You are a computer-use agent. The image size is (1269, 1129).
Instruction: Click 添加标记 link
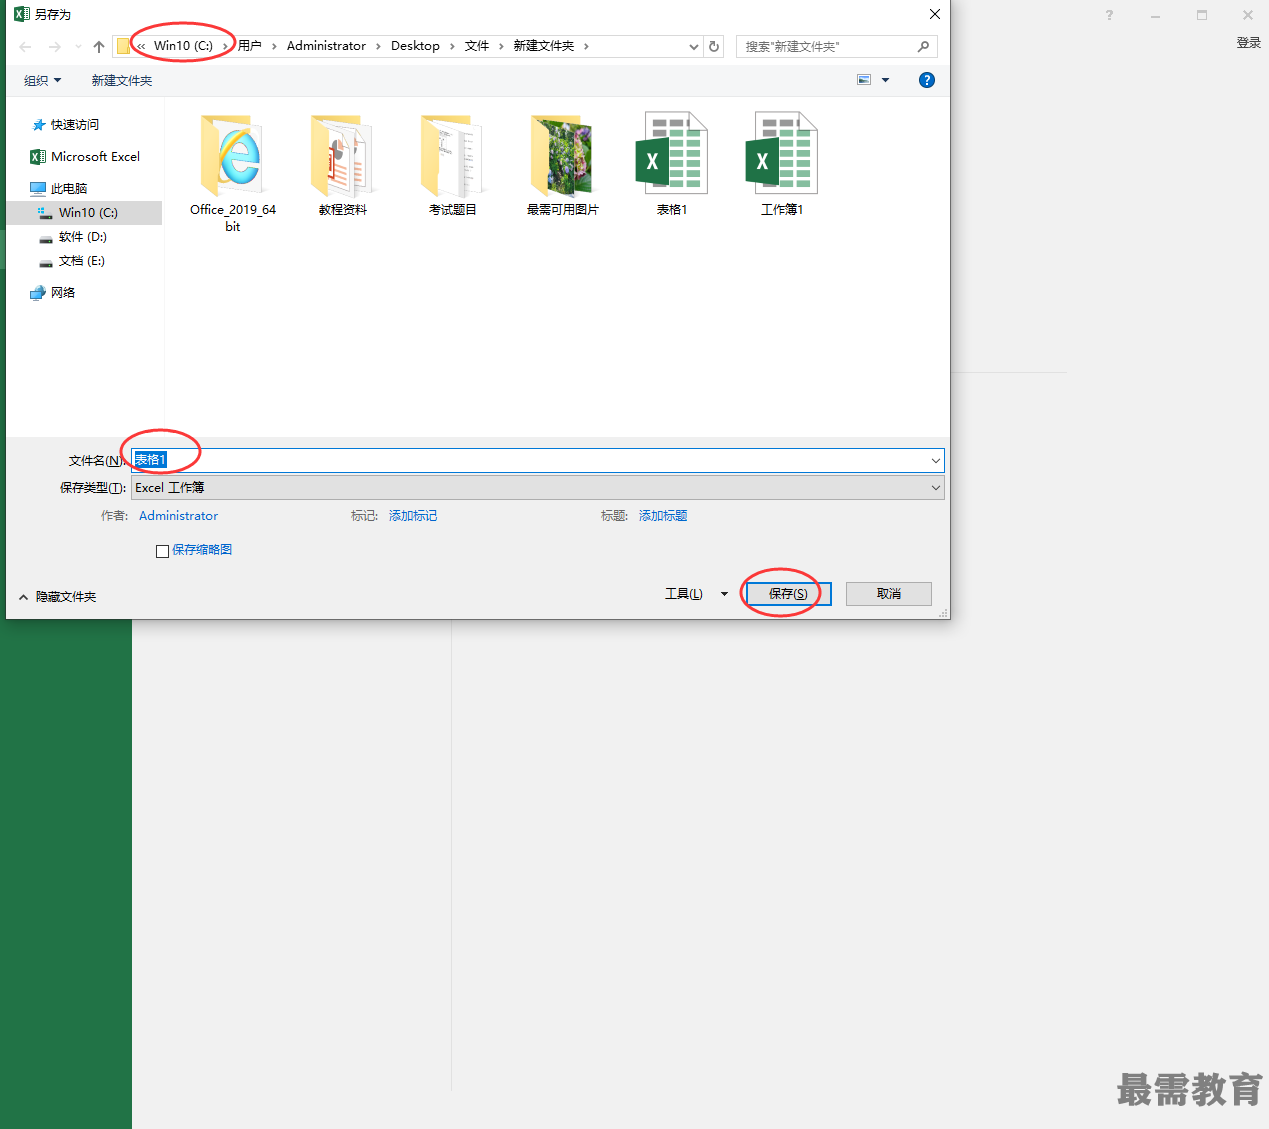coord(413,516)
